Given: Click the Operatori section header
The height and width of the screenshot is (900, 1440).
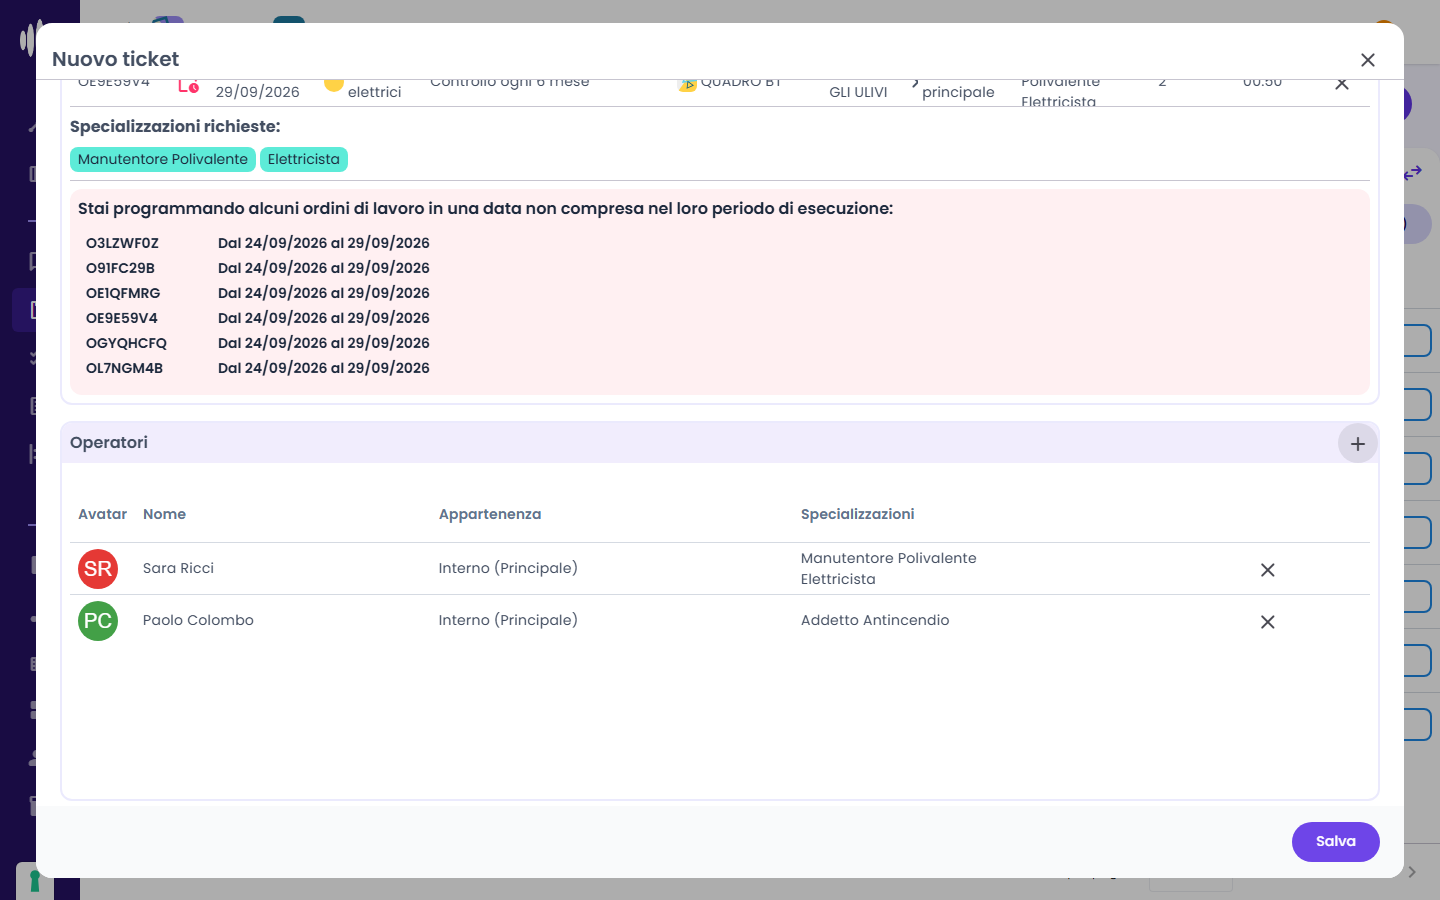Looking at the screenshot, I should click(720, 443).
